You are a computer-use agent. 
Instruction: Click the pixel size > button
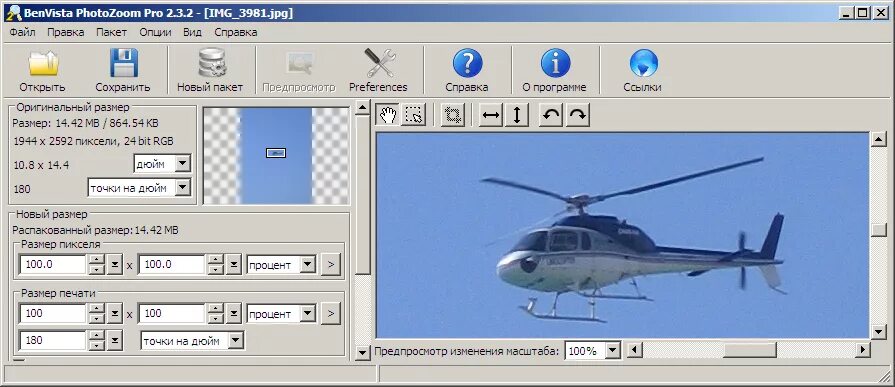click(330, 265)
